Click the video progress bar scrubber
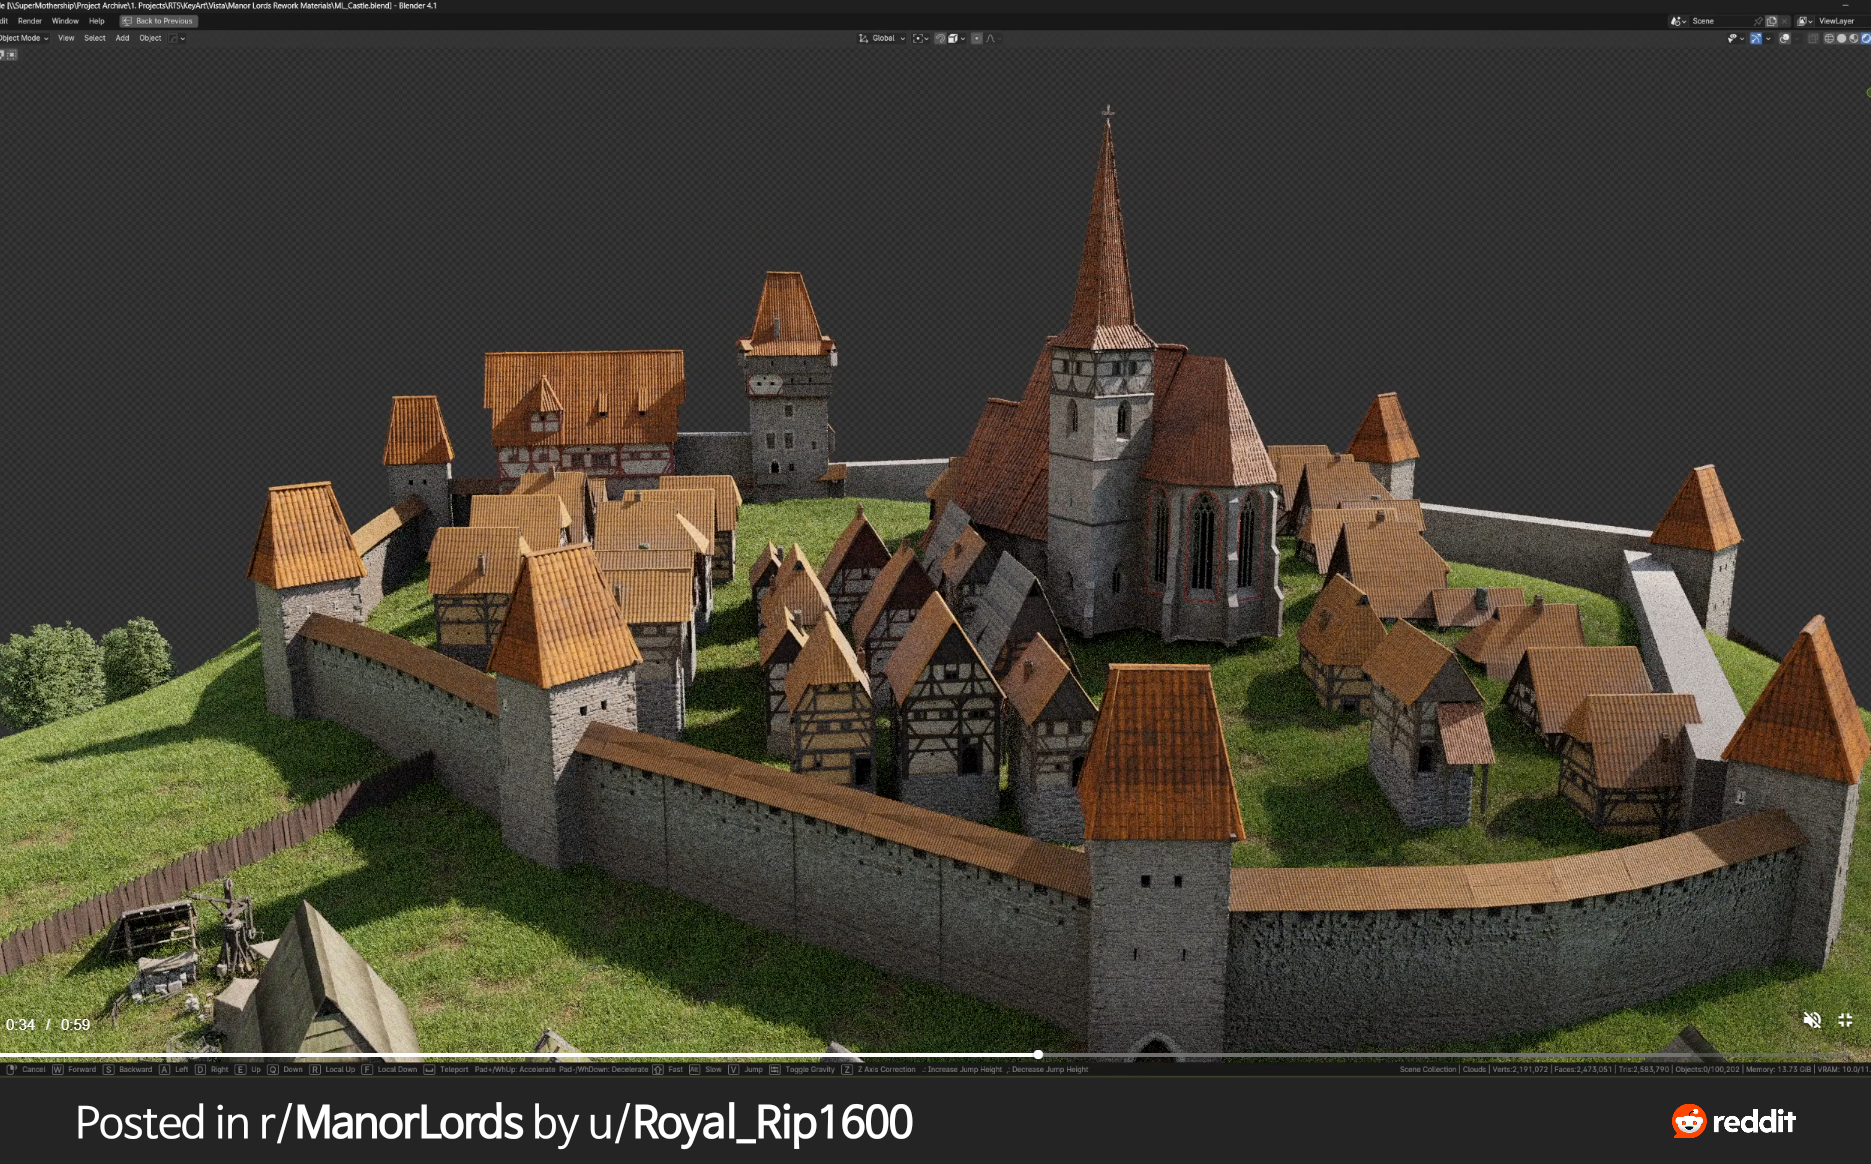This screenshot has height=1164, width=1871. pyautogui.click(x=1038, y=1054)
